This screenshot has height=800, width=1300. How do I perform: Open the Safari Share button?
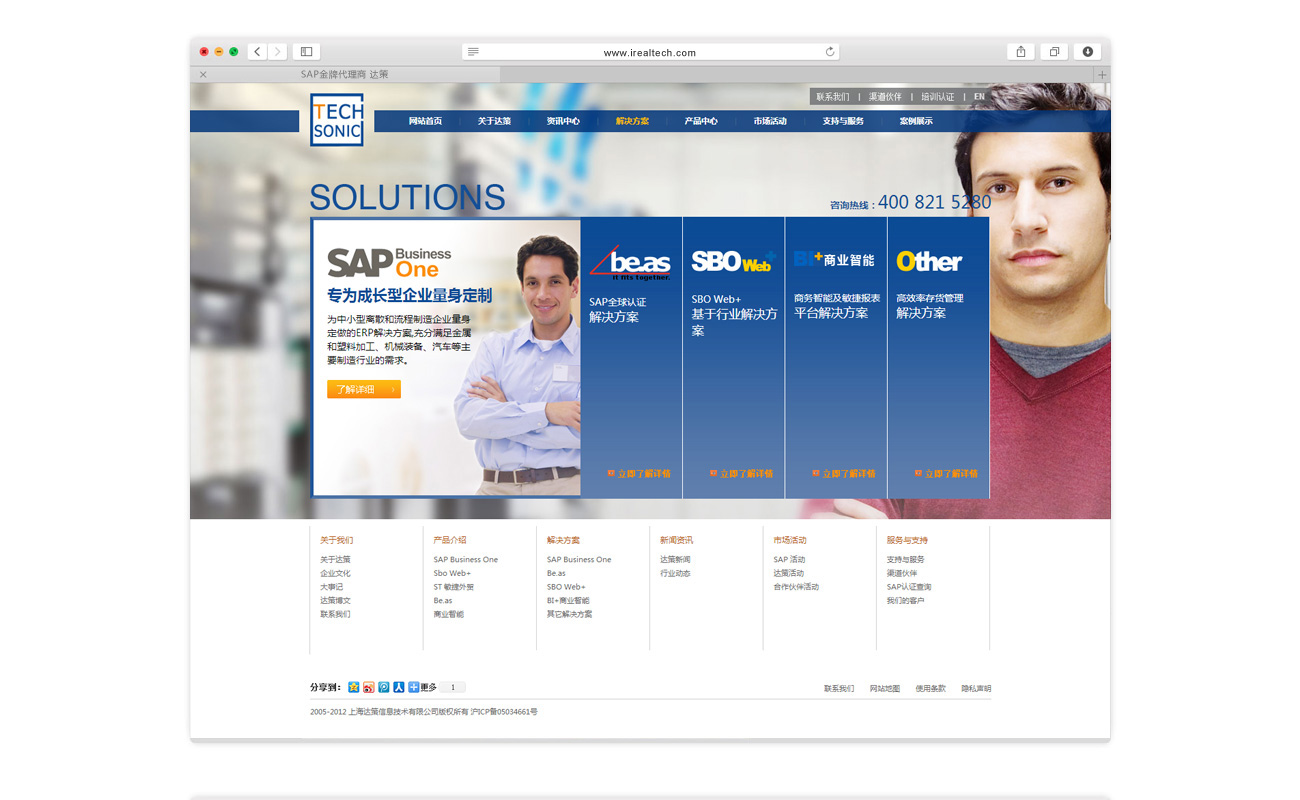click(1021, 52)
